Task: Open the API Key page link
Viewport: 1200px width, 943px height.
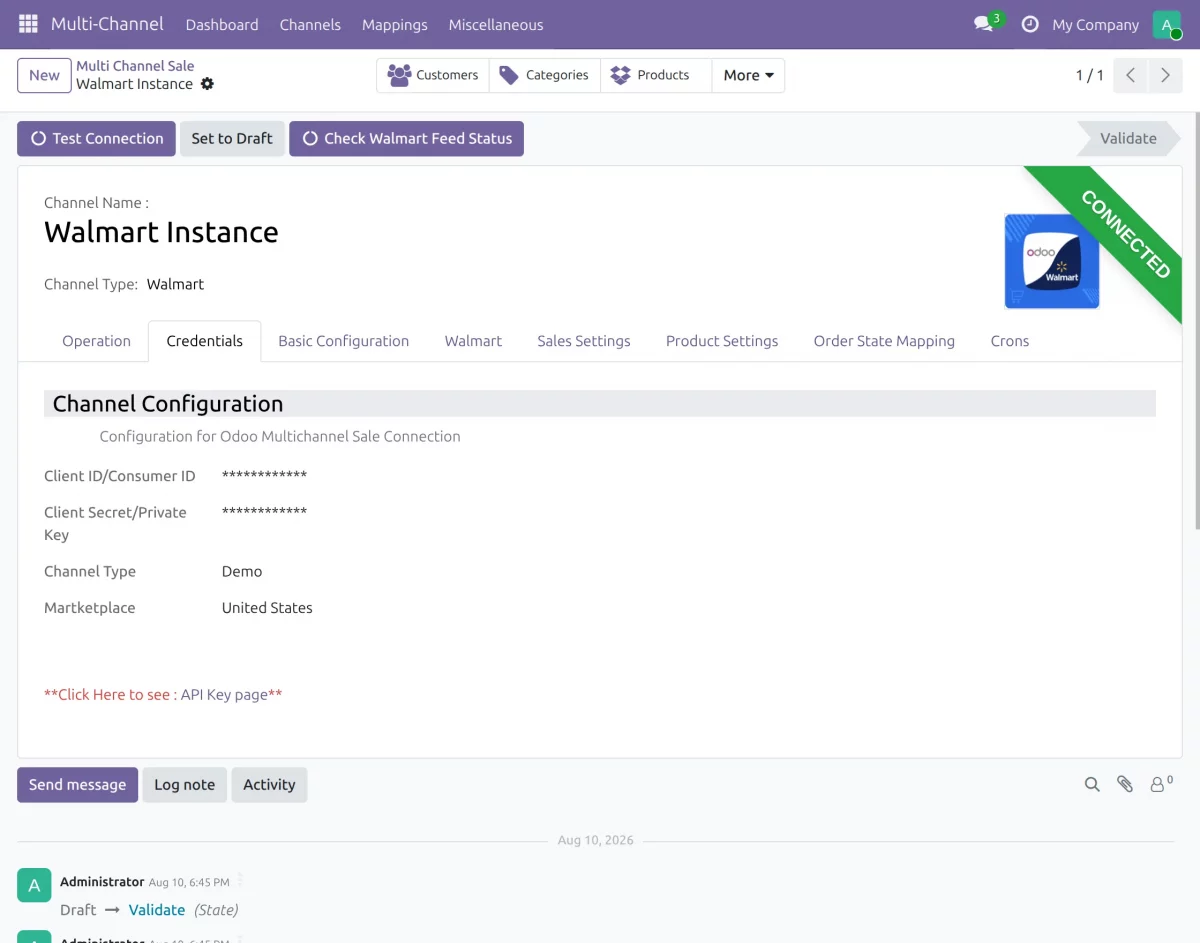Action: tap(224, 694)
